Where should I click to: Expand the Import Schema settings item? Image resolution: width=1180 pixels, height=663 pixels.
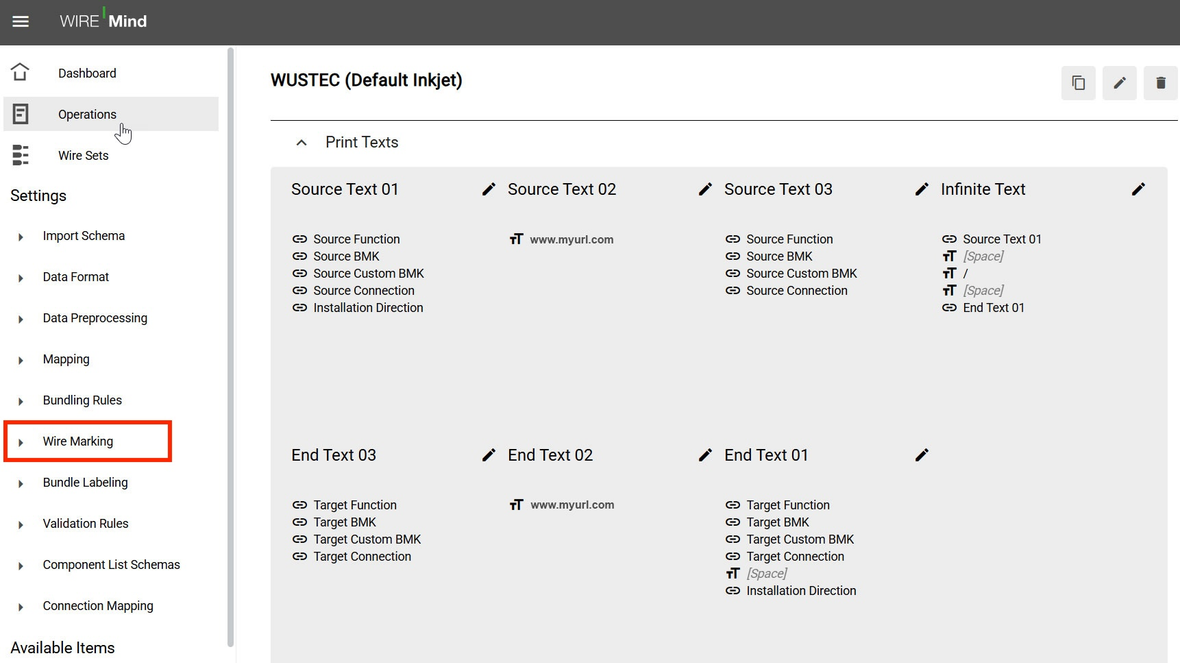pos(20,236)
